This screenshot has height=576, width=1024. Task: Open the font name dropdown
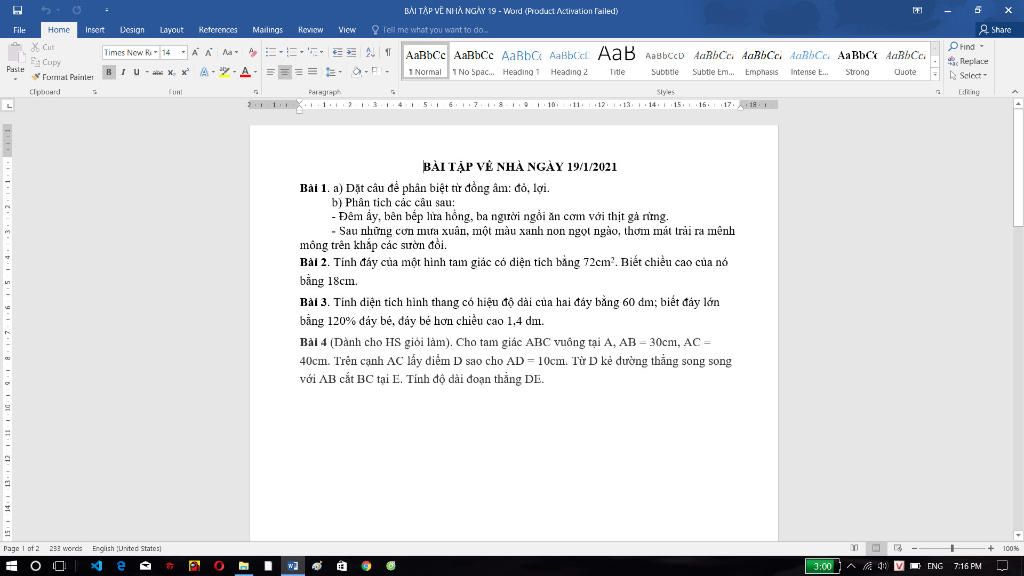[155, 52]
